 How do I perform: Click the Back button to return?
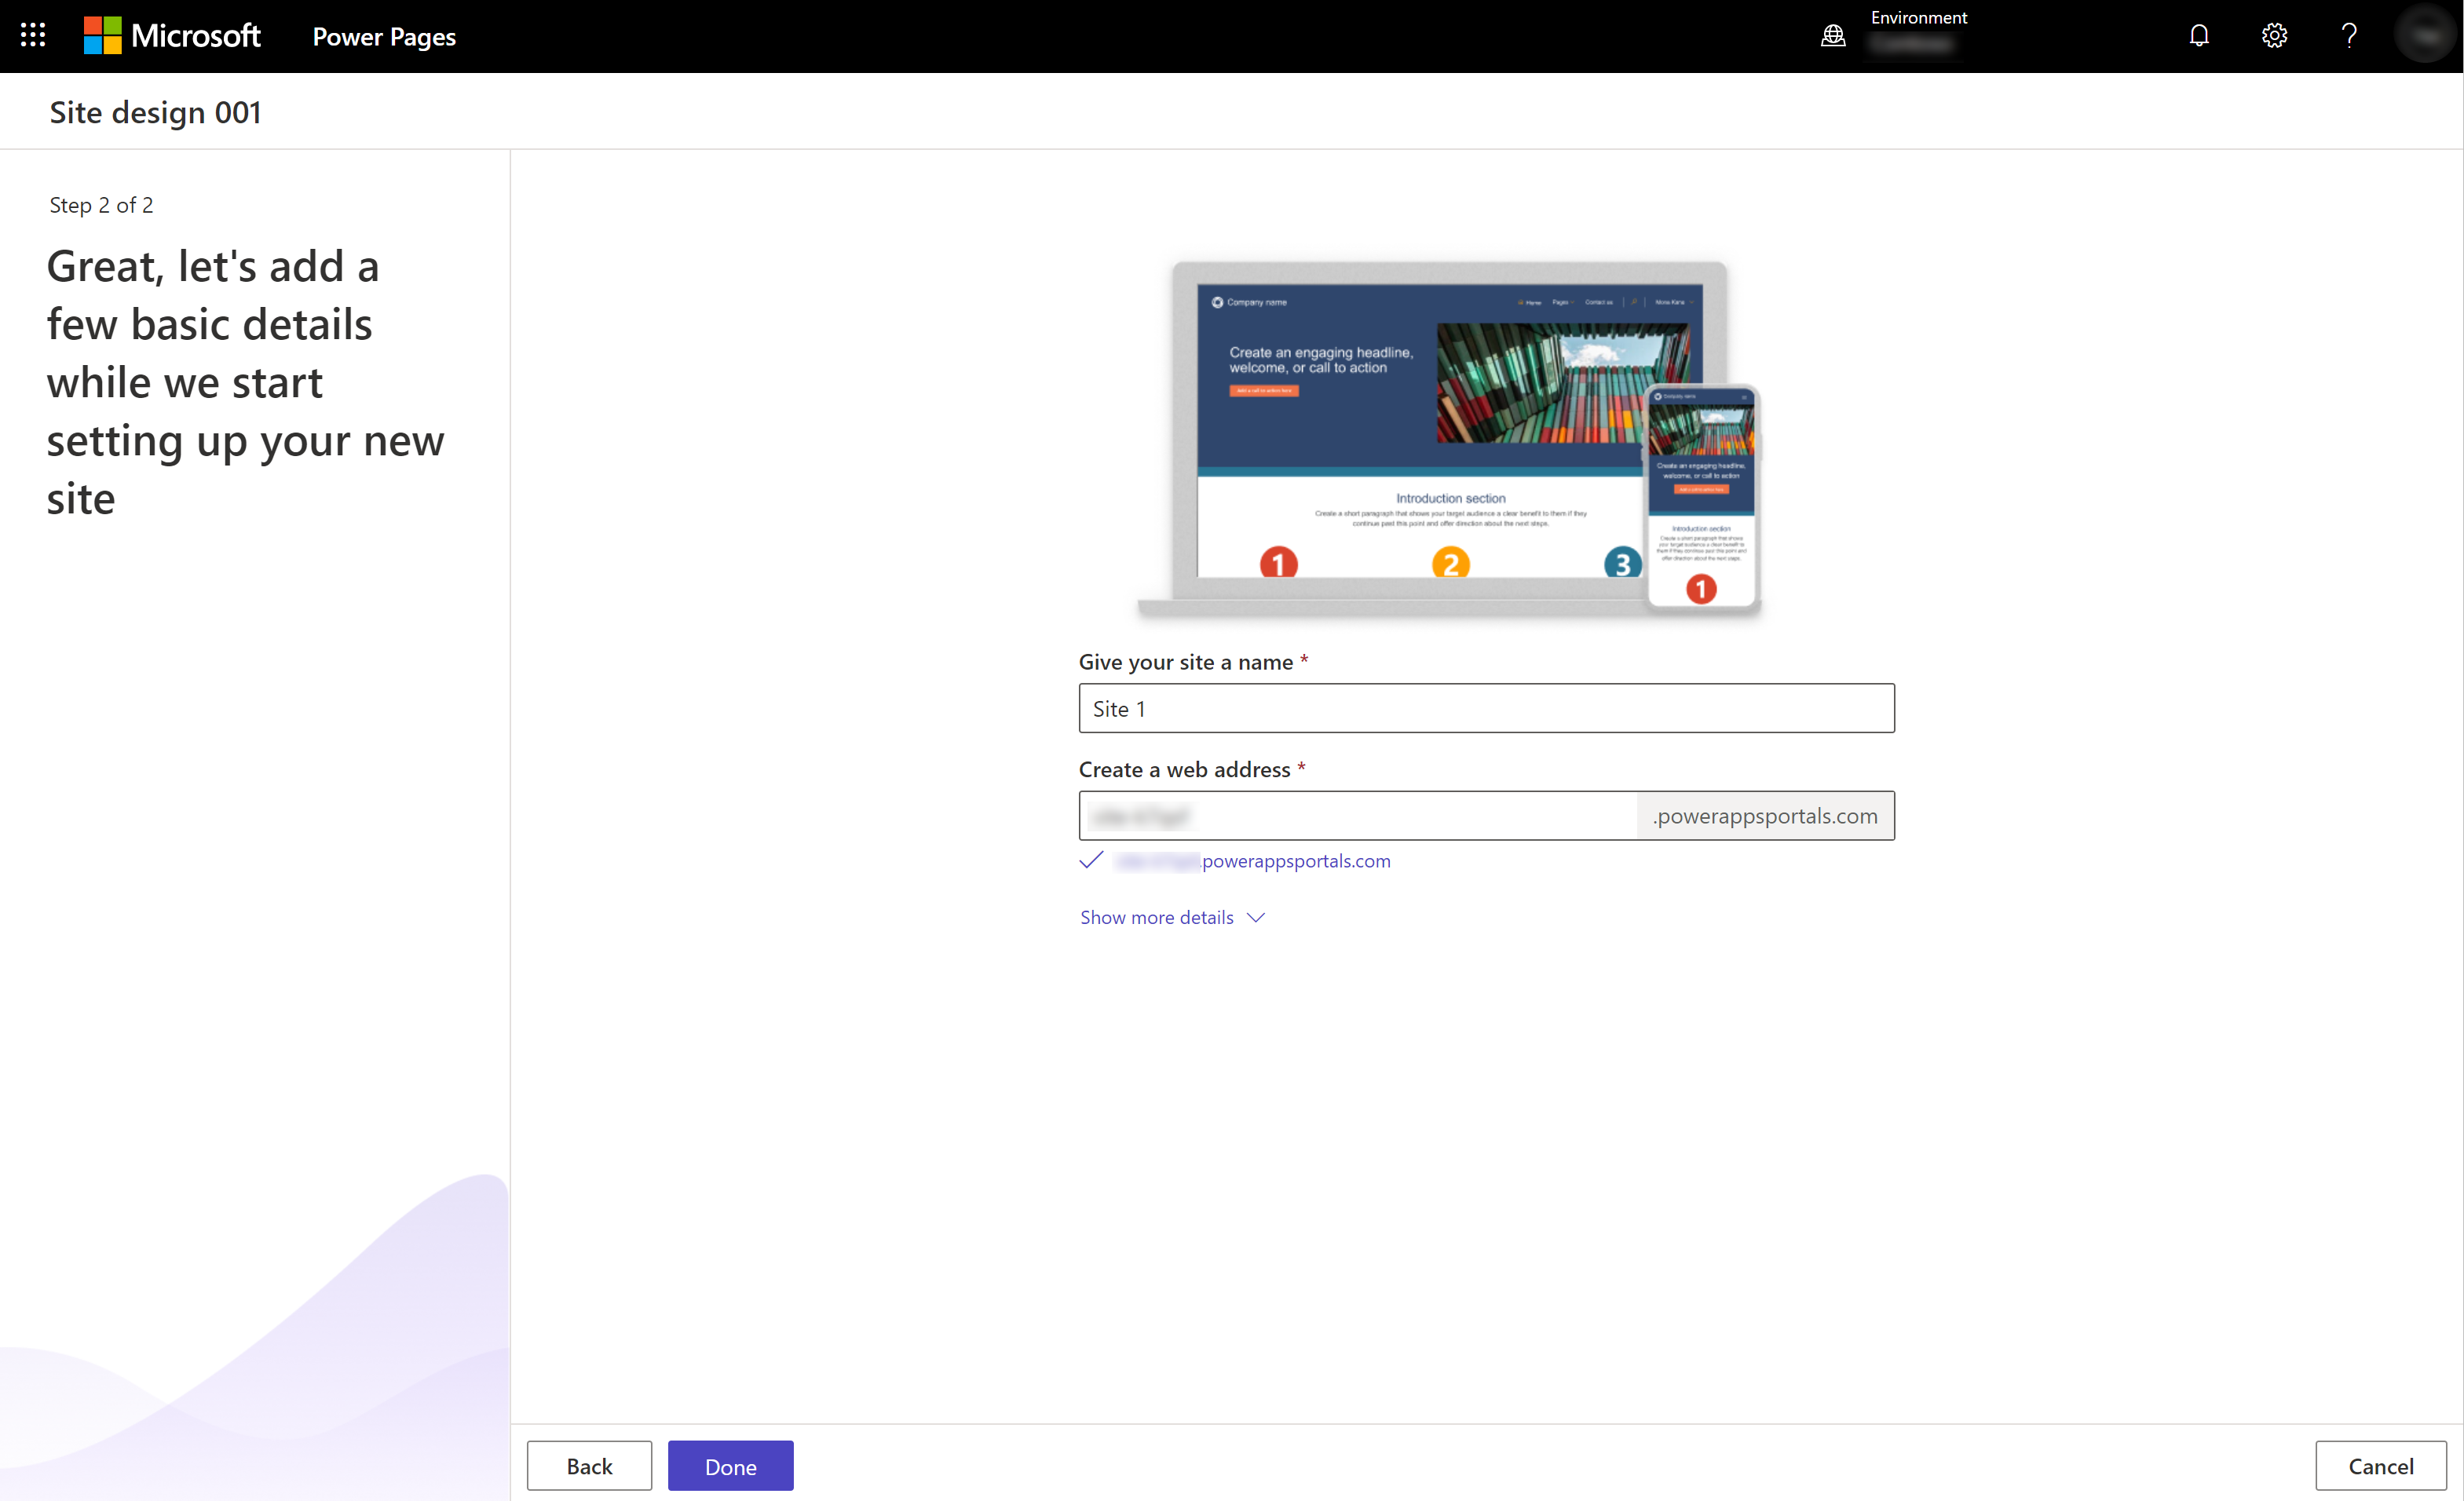pyautogui.click(x=590, y=1464)
